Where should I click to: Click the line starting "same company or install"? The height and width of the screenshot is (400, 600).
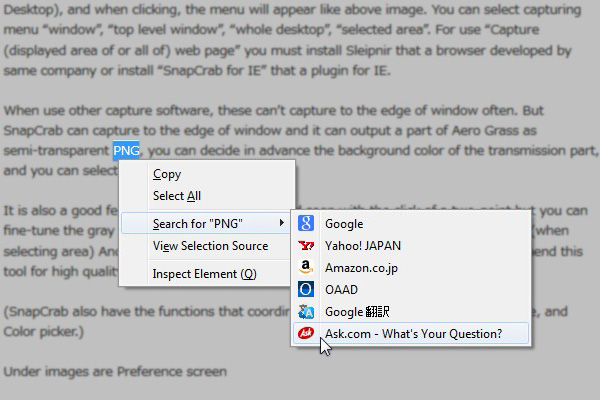click(x=197, y=70)
